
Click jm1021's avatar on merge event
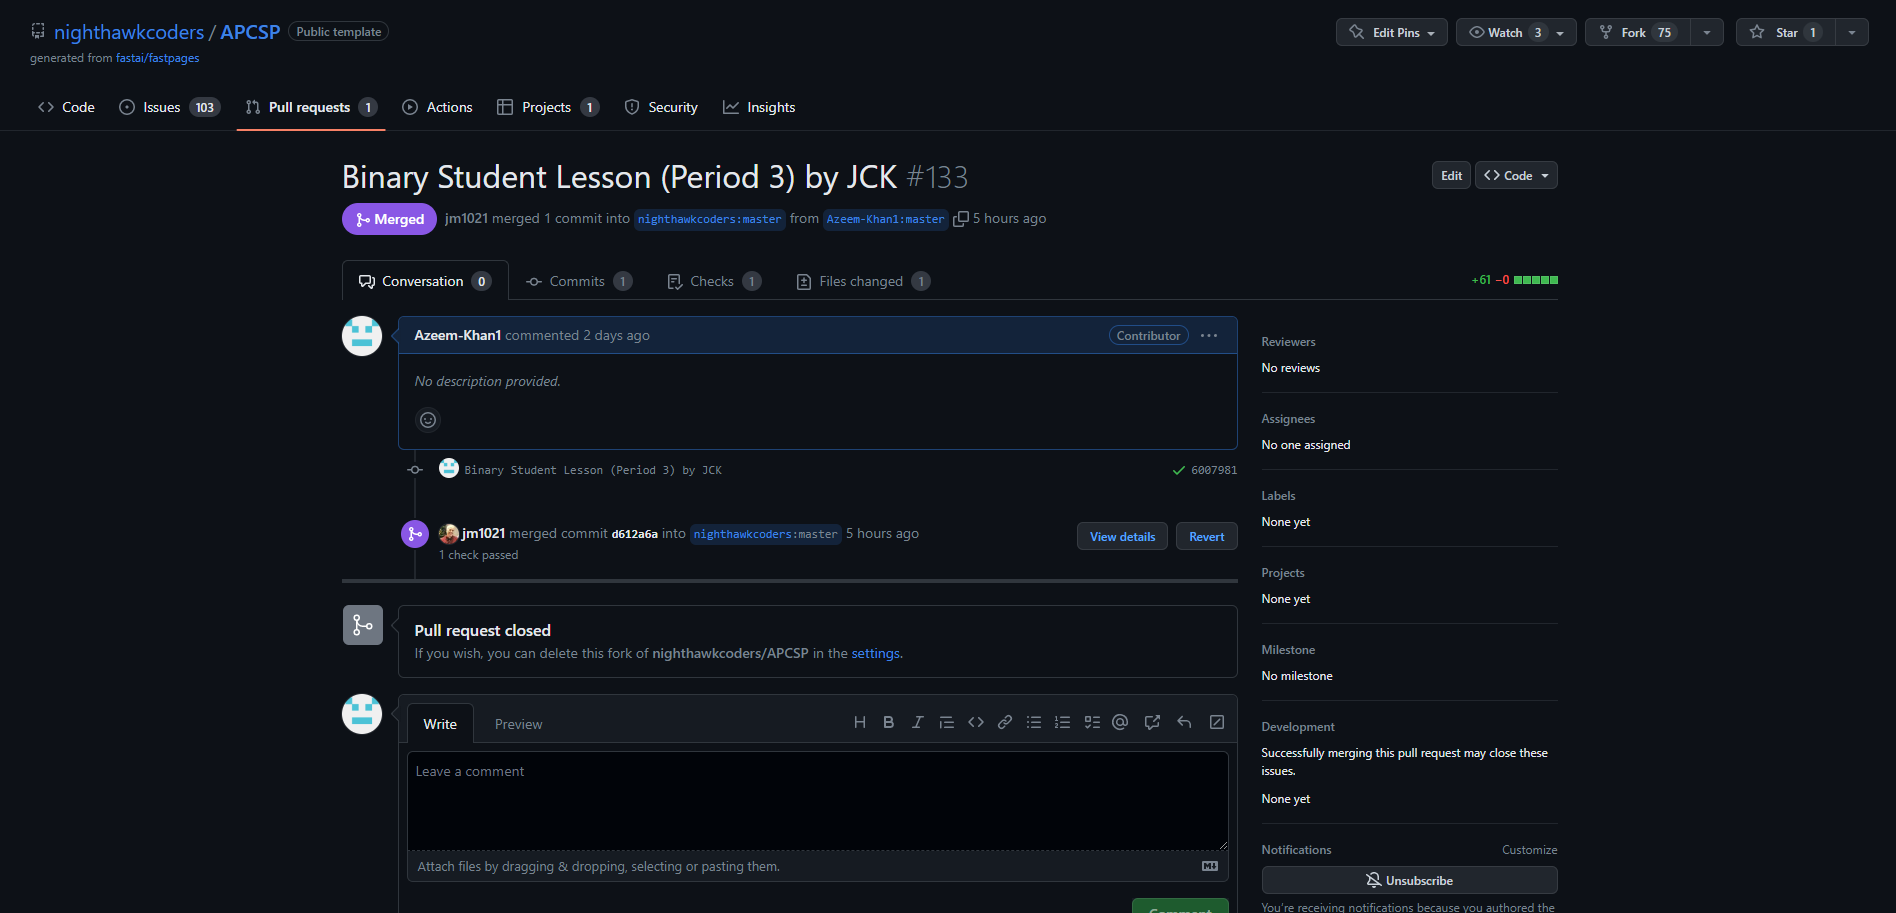coord(449,534)
